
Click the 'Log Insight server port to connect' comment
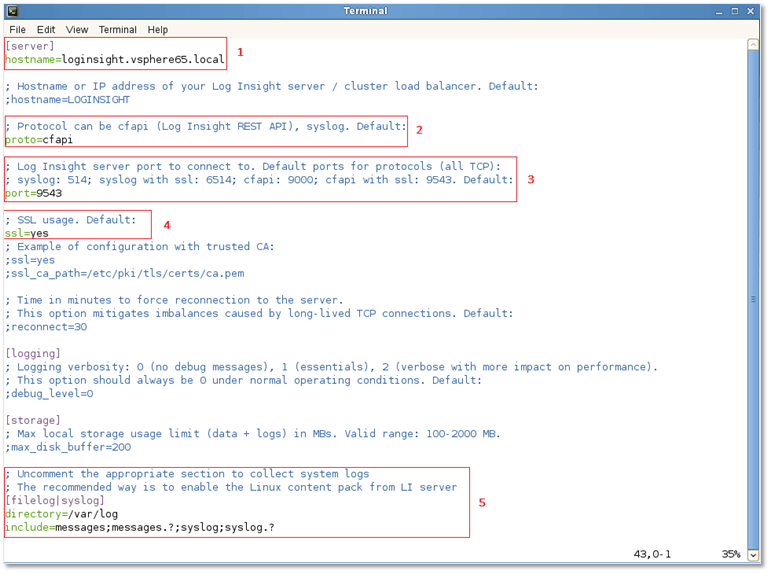253,166
